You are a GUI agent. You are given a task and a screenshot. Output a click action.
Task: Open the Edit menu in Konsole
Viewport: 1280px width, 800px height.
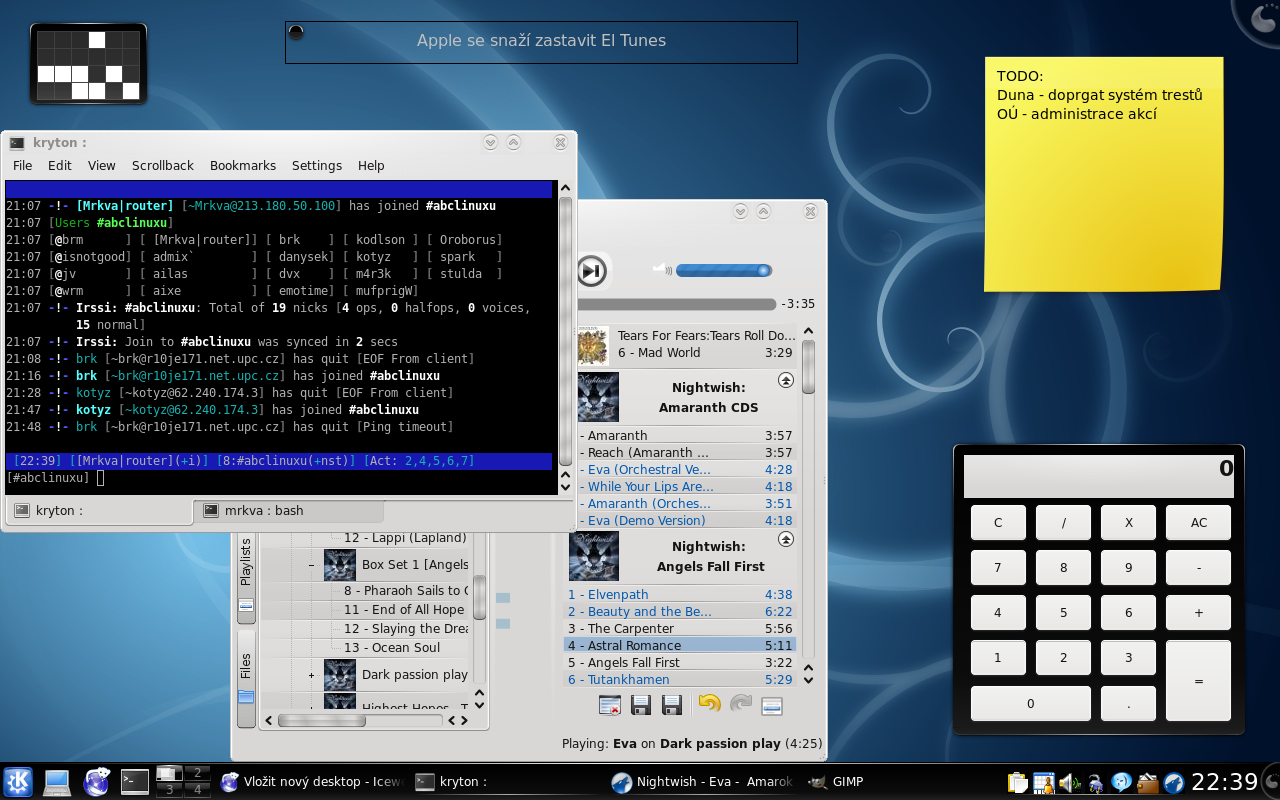tap(60, 165)
